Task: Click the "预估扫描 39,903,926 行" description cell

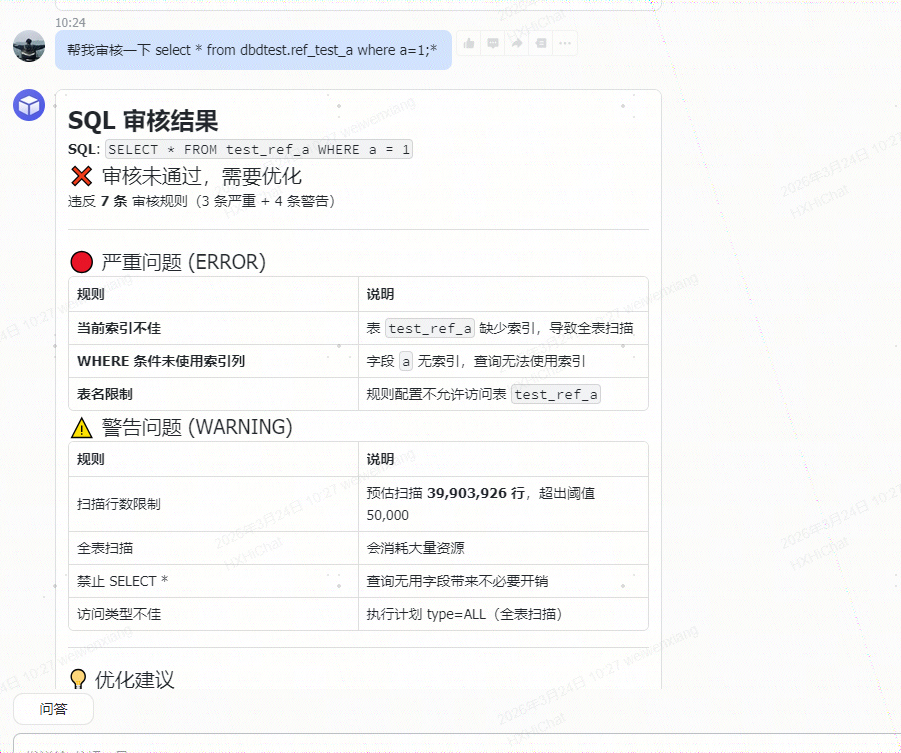Action: 503,504
